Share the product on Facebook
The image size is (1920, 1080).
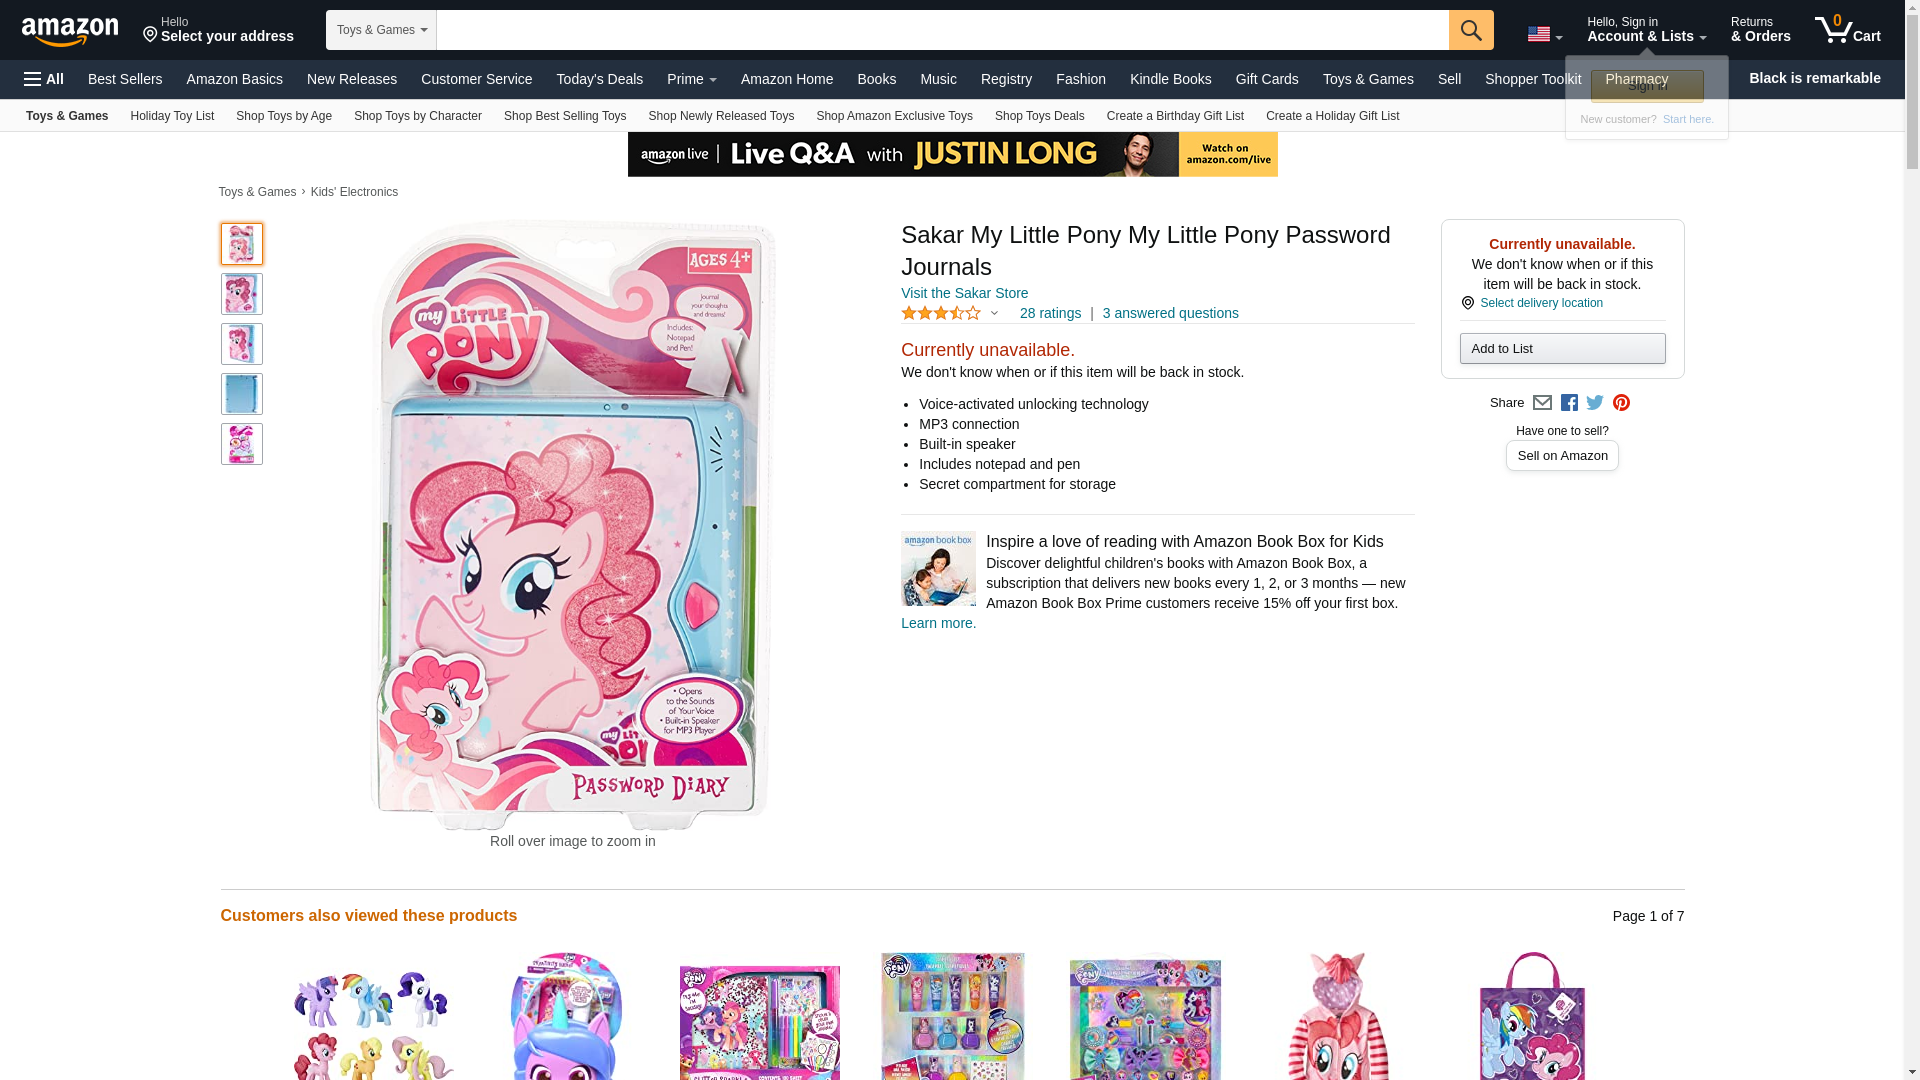[1569, 403]
